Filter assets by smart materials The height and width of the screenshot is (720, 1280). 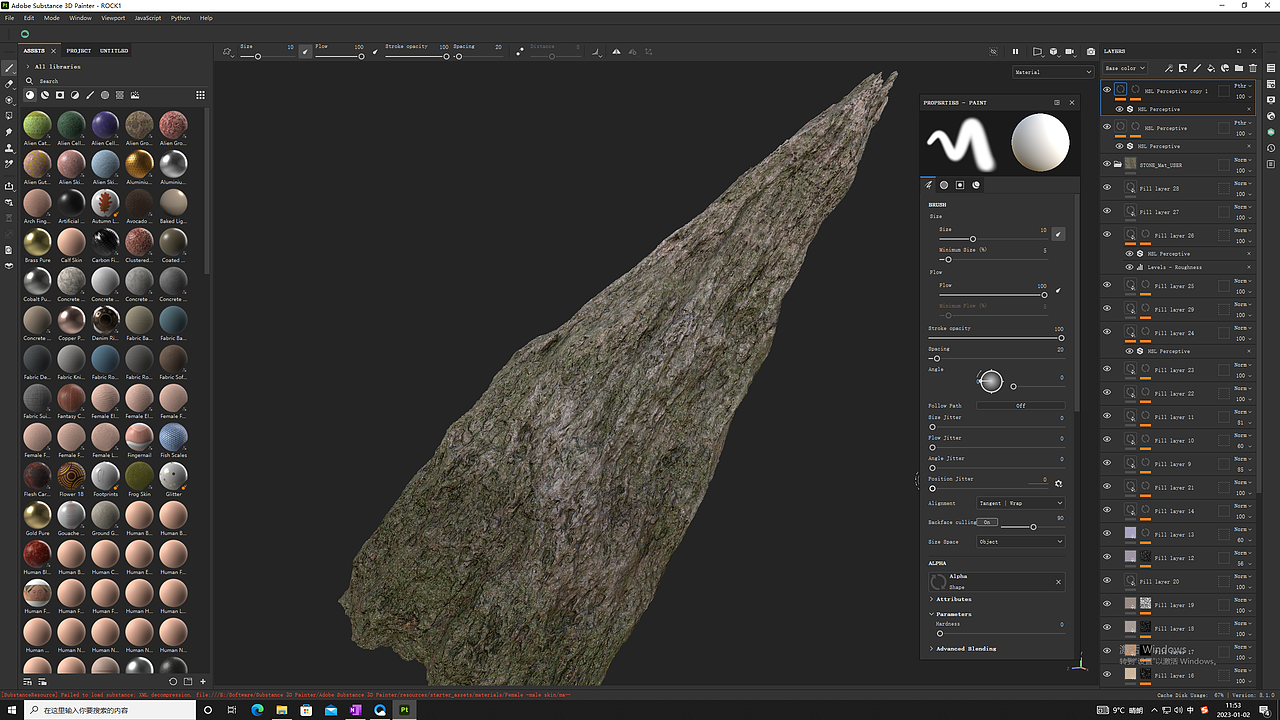[x=45, y=95]
